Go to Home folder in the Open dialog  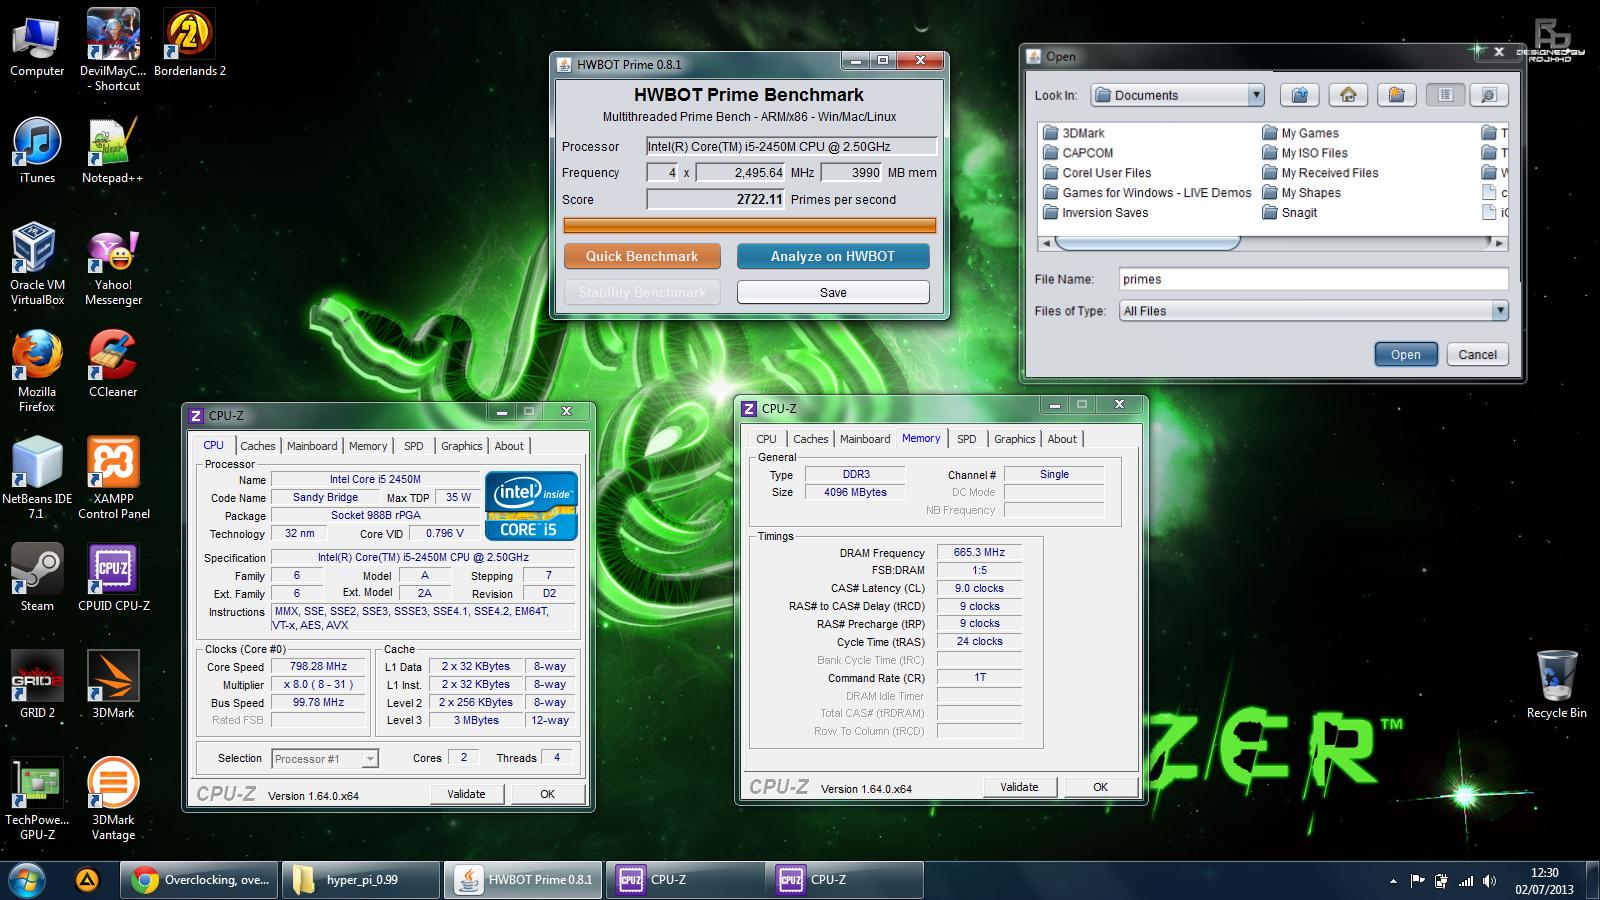[x=1348, y=95]
